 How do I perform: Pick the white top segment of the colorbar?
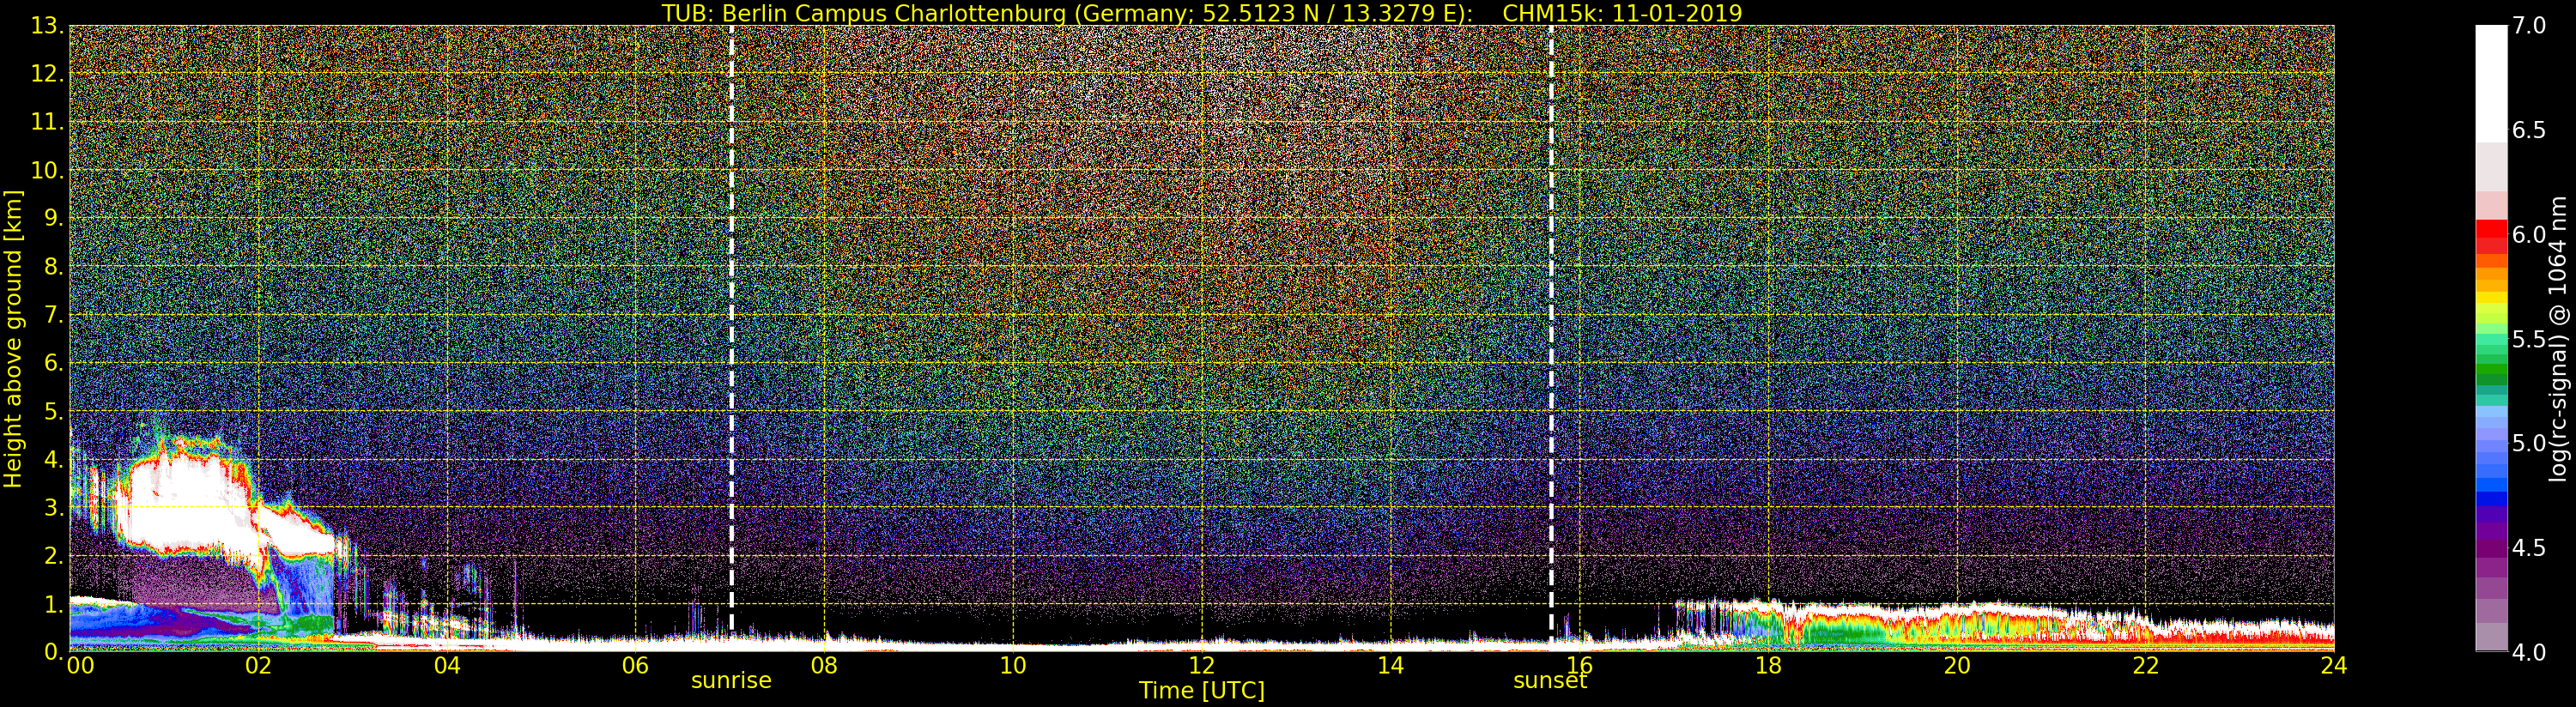[2491, 83]
